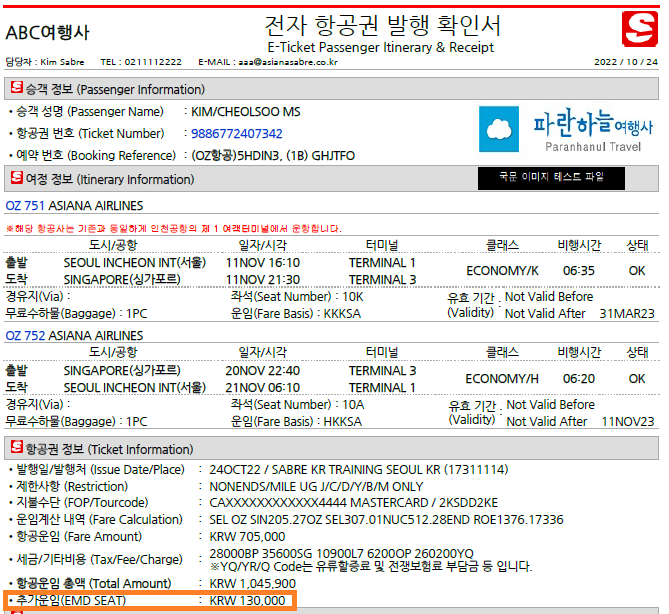
Task: Click class value ECONOMY/K
Action: pos(502,271)
